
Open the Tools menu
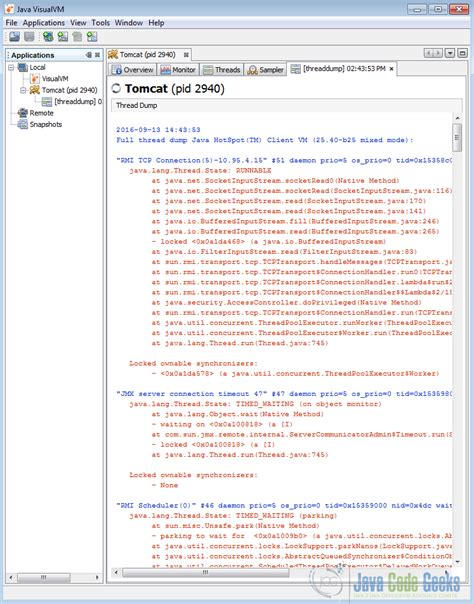(x=100, y=23)
